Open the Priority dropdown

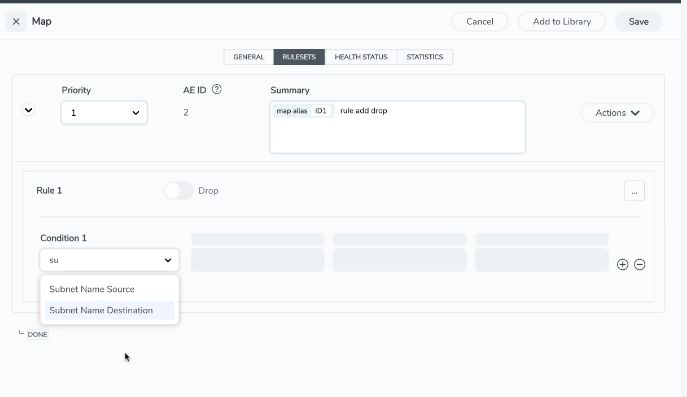pos(104,113)
